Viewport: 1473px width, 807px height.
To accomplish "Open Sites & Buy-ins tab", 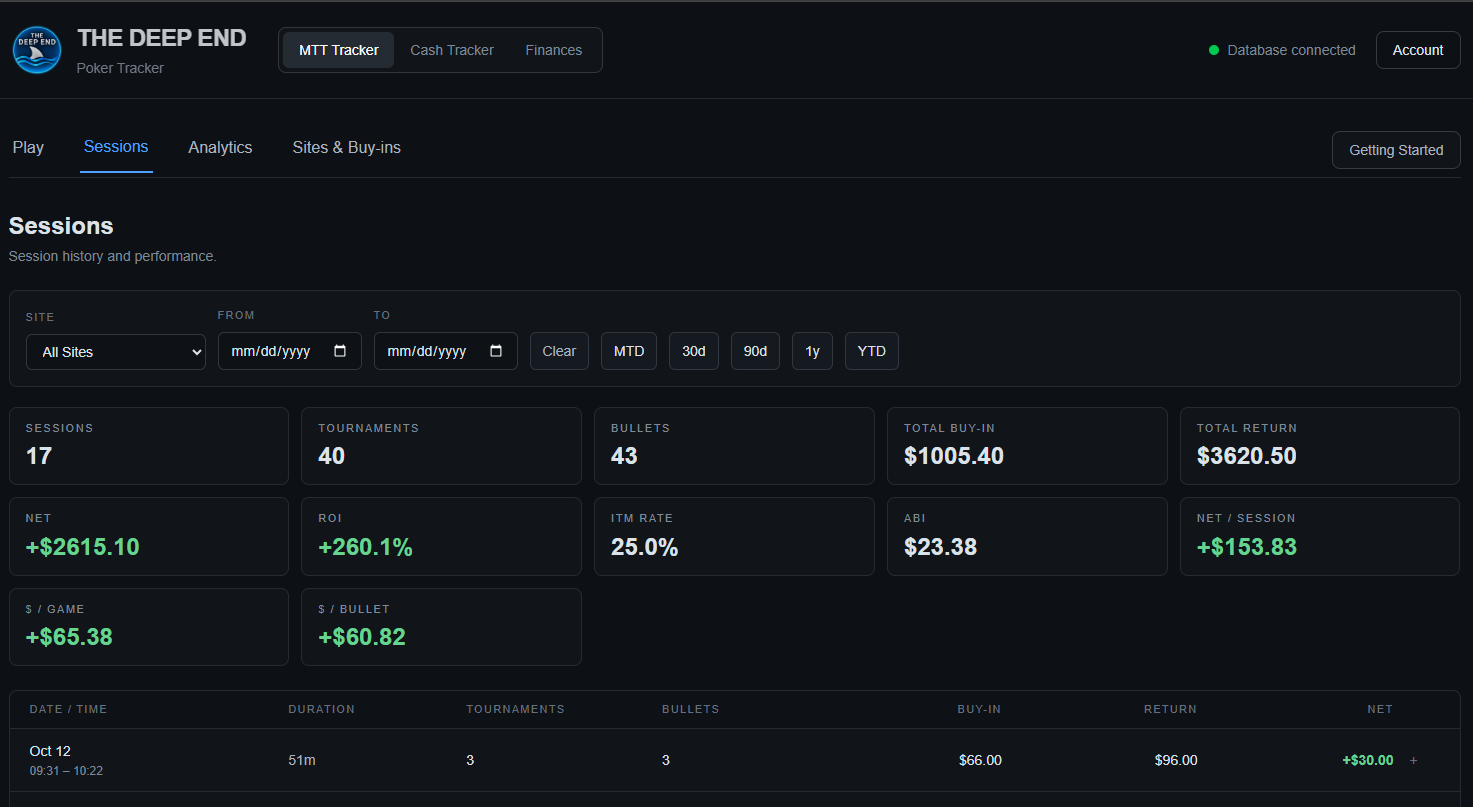I will [347, 147].
